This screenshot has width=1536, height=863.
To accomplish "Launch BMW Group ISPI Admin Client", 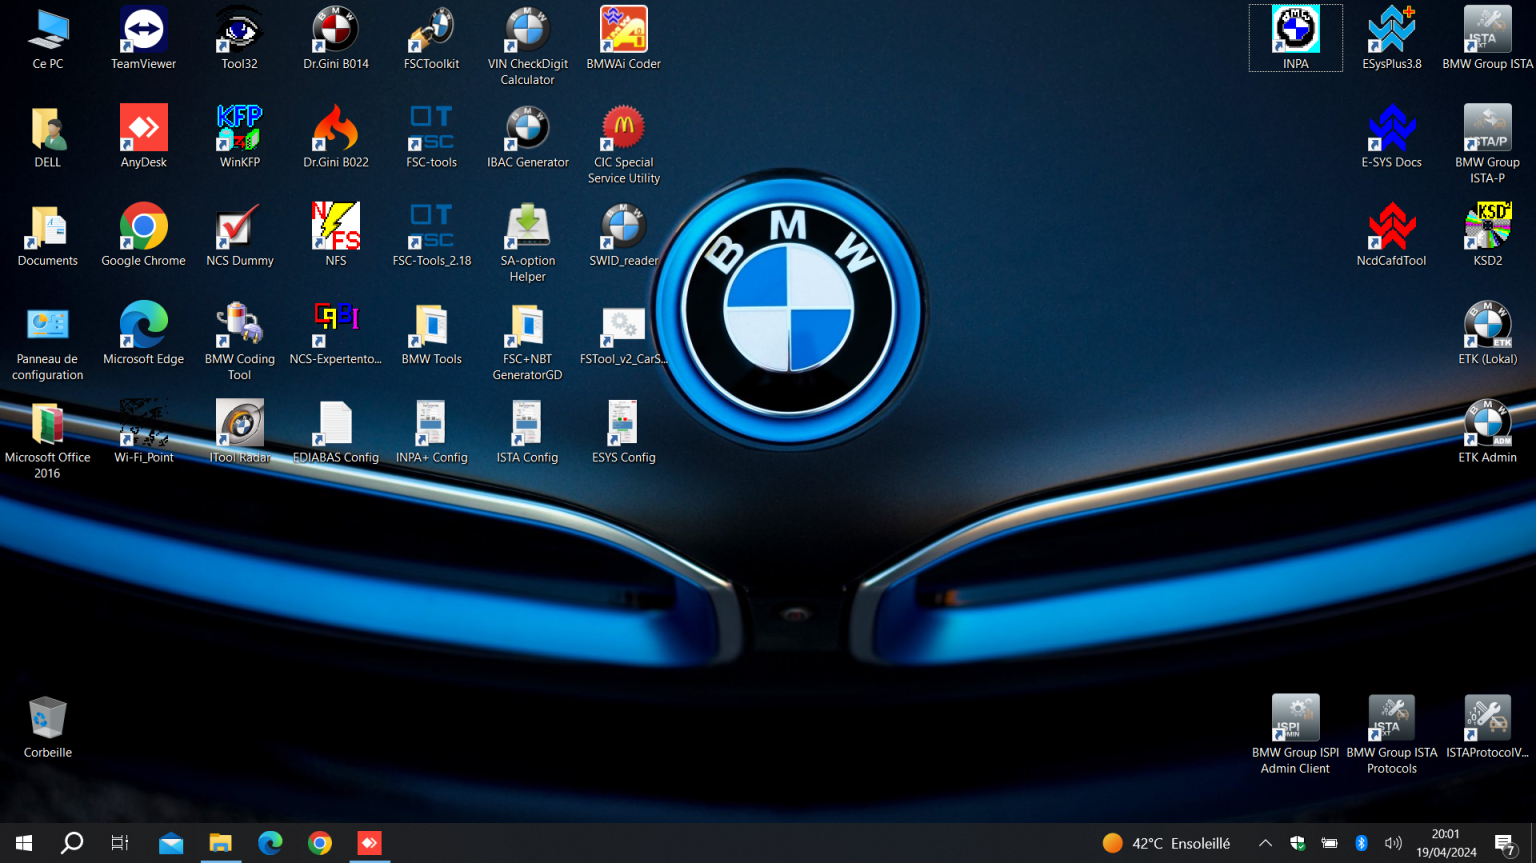I will (x=1295, y=734).
